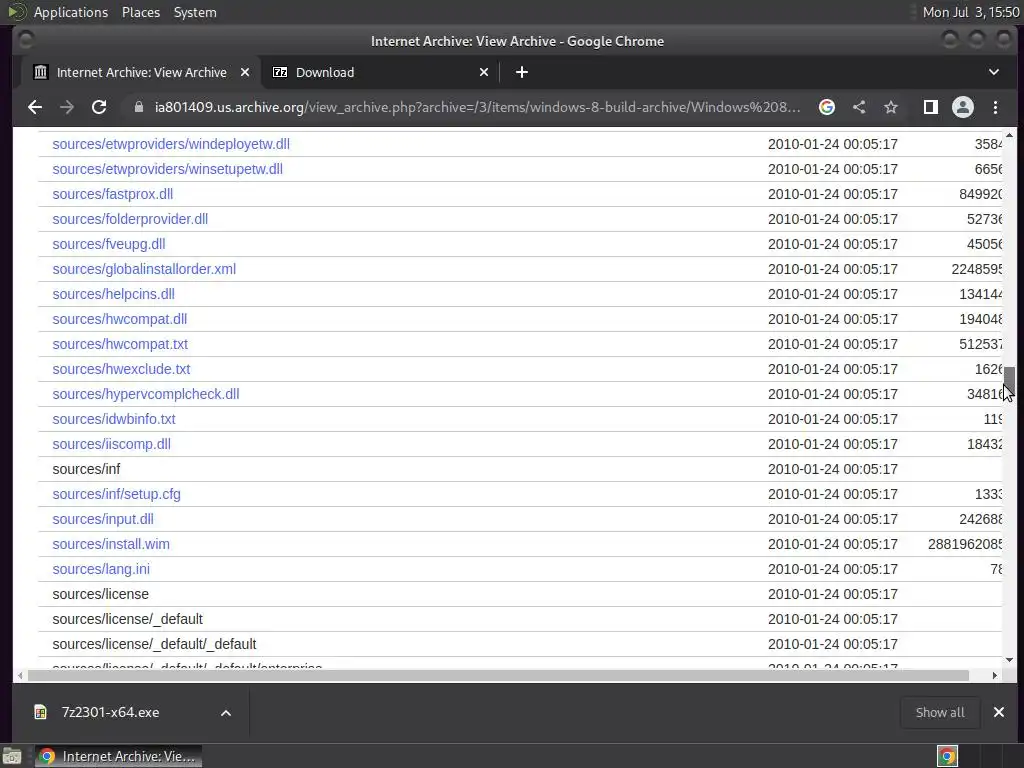The image size is (1024, 768).
Task: Click the show desktop icon in bottom panel
Action: (x=12, y=756)
